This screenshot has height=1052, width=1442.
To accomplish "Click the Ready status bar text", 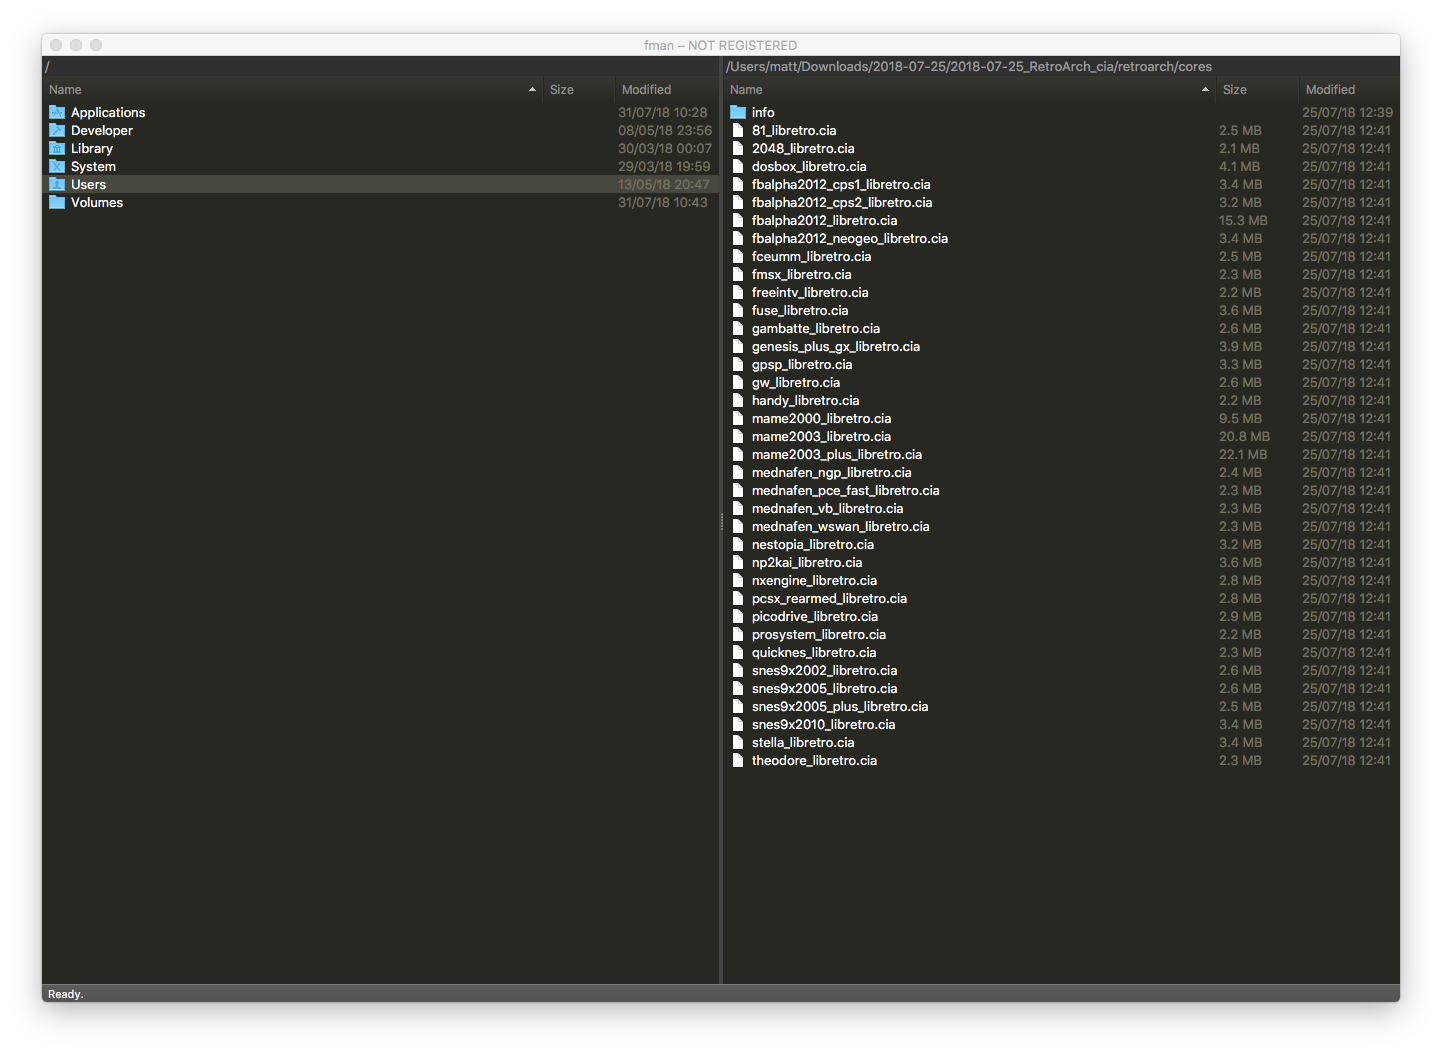I will [x=65, y=993].
